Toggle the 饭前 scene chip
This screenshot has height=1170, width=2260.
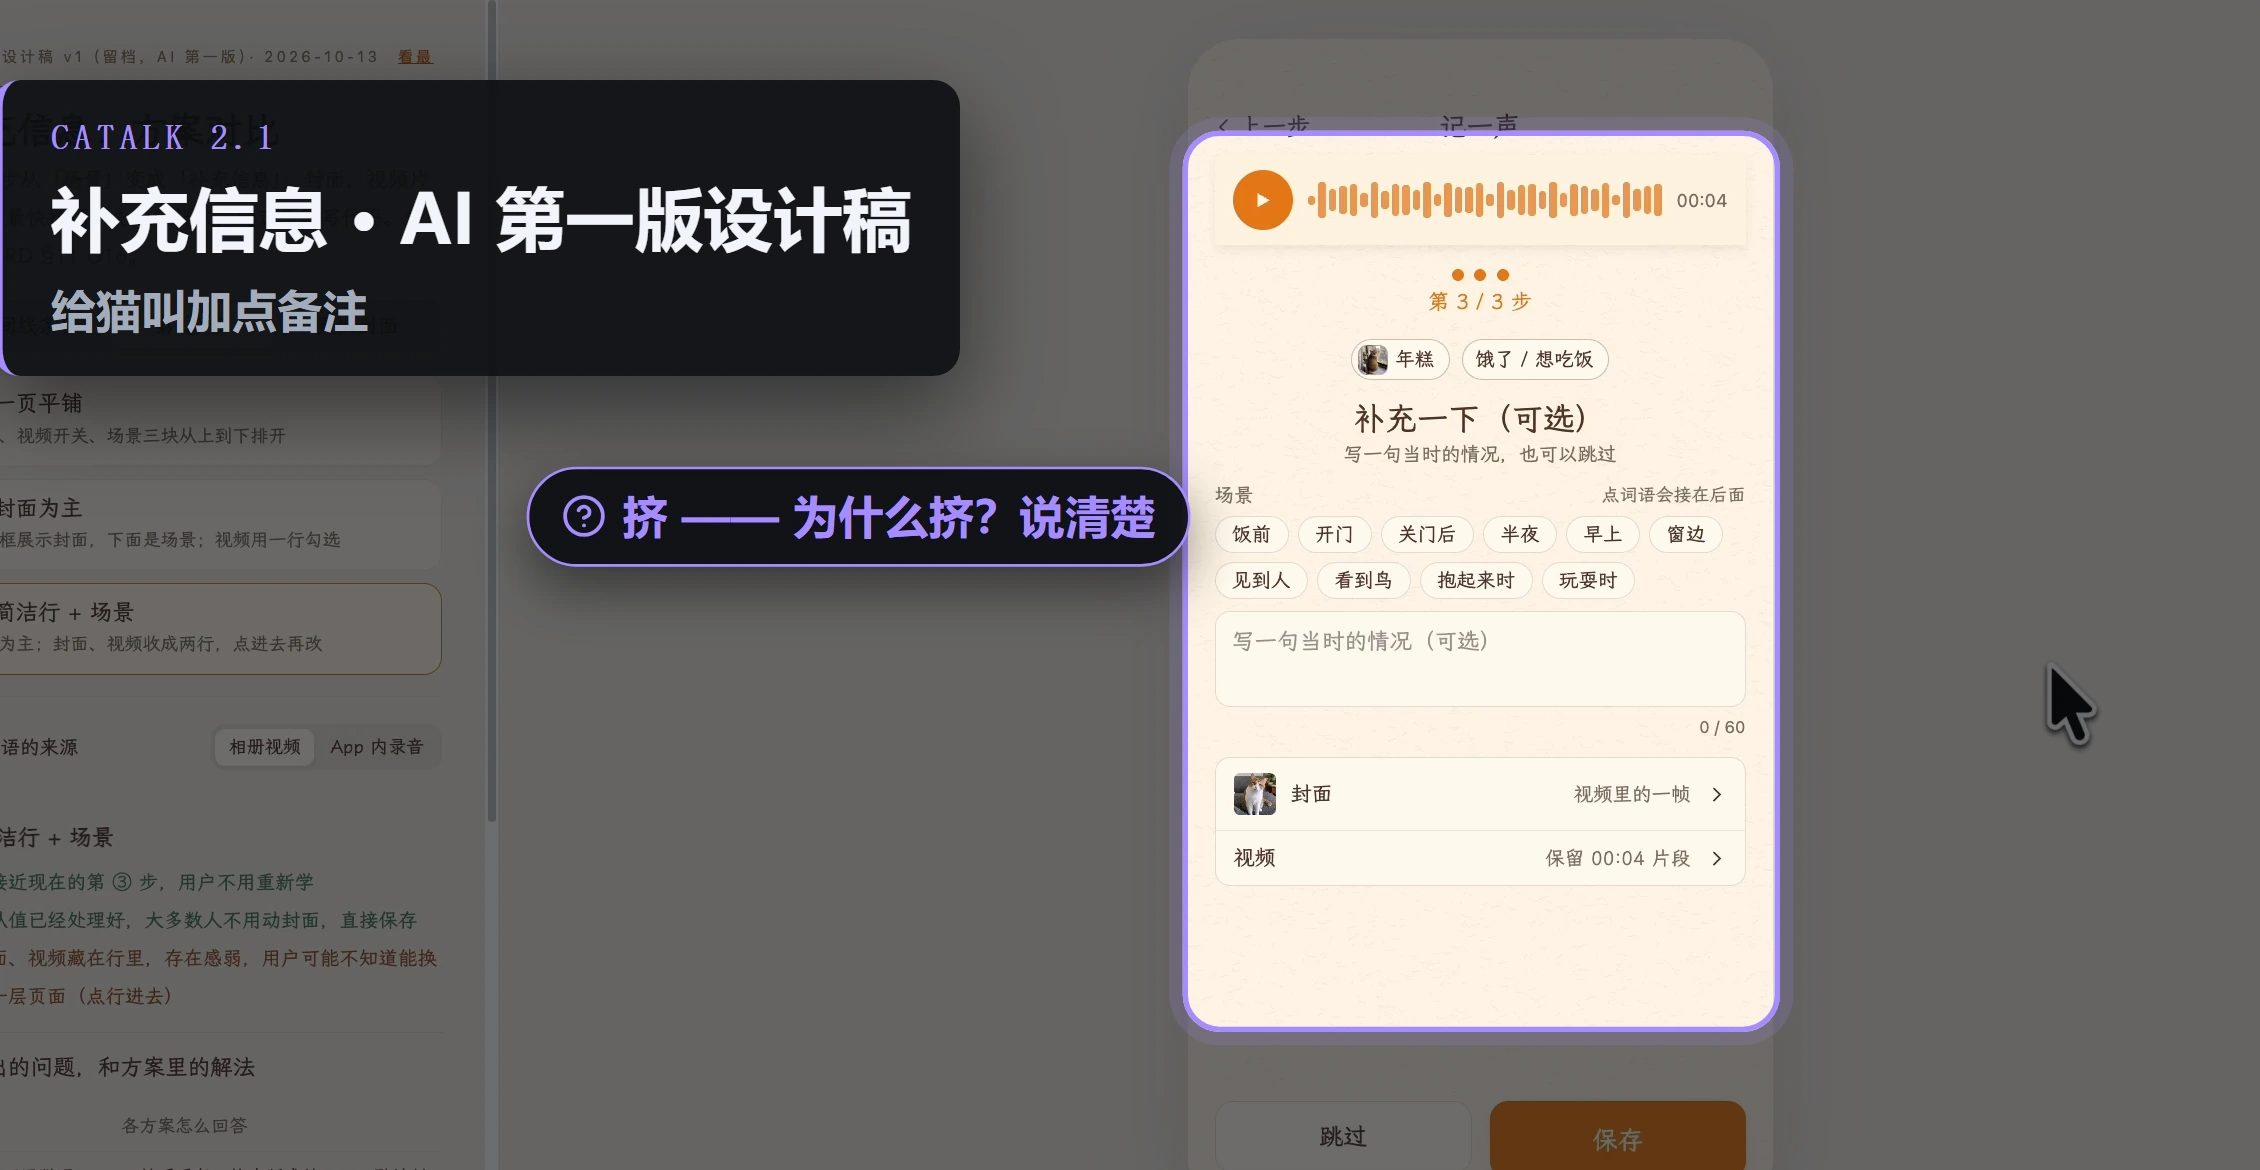point(1252,534)
